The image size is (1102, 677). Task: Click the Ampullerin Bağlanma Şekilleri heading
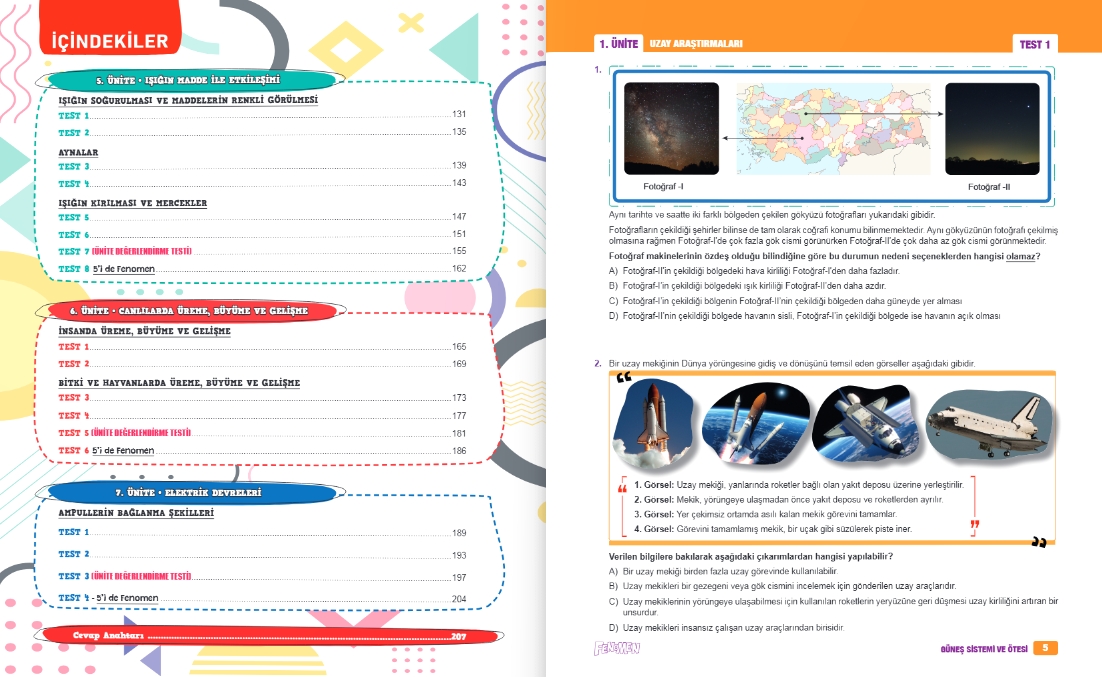point(136,512)
